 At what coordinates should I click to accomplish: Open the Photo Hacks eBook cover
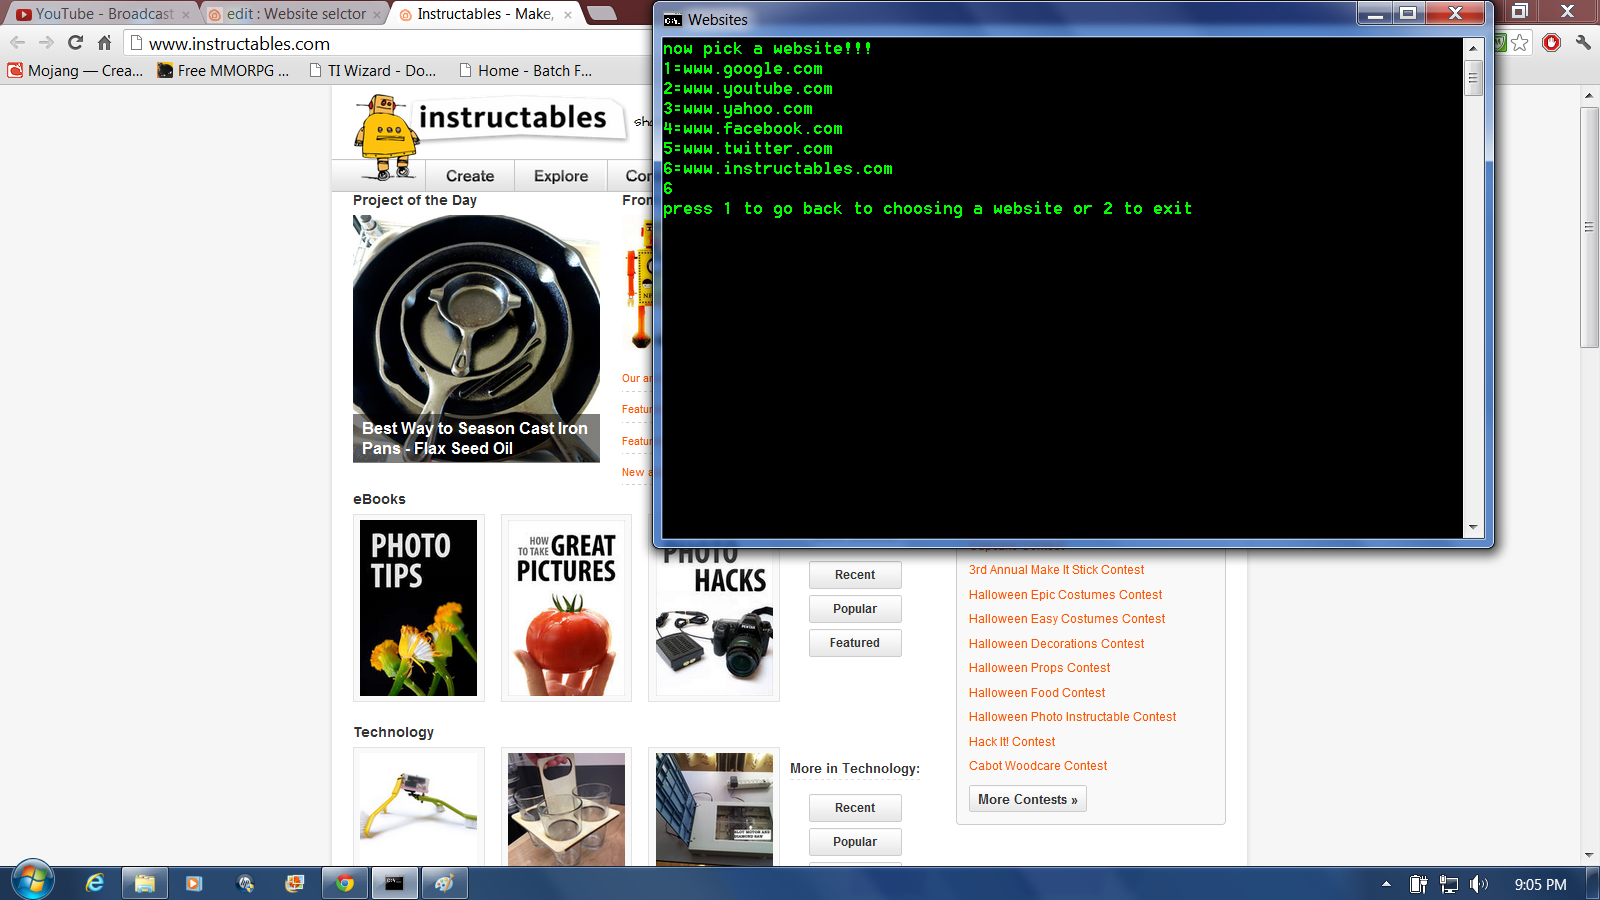[x=714, y=622]
